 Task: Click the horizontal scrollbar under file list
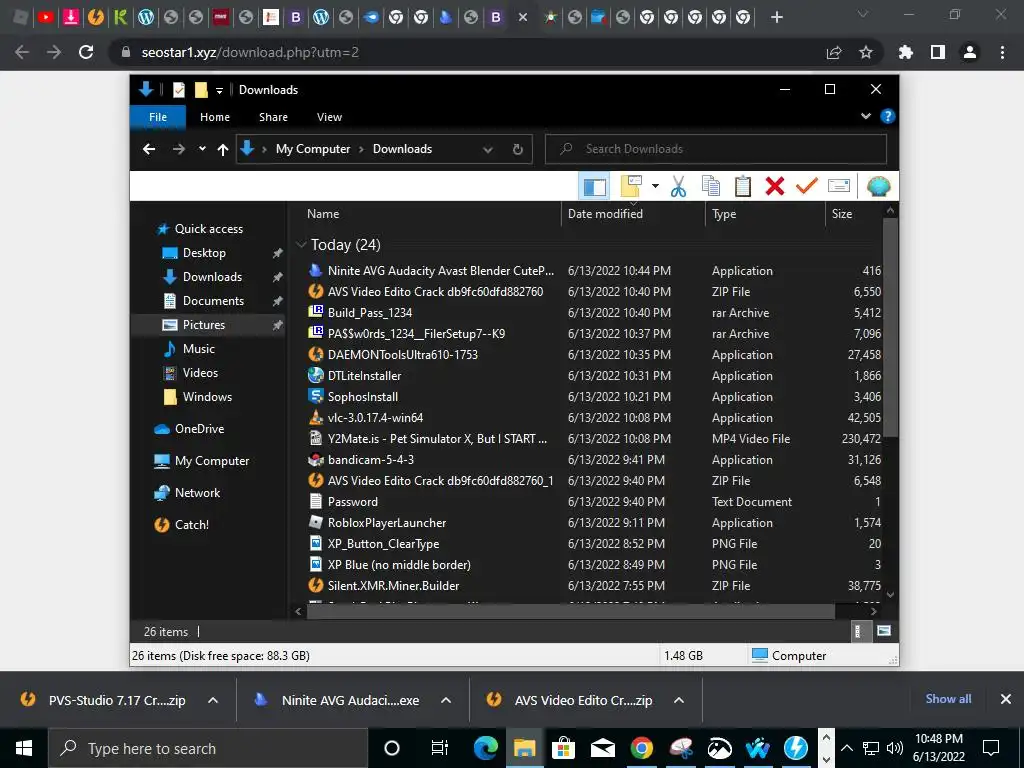[x=571, y=611]
